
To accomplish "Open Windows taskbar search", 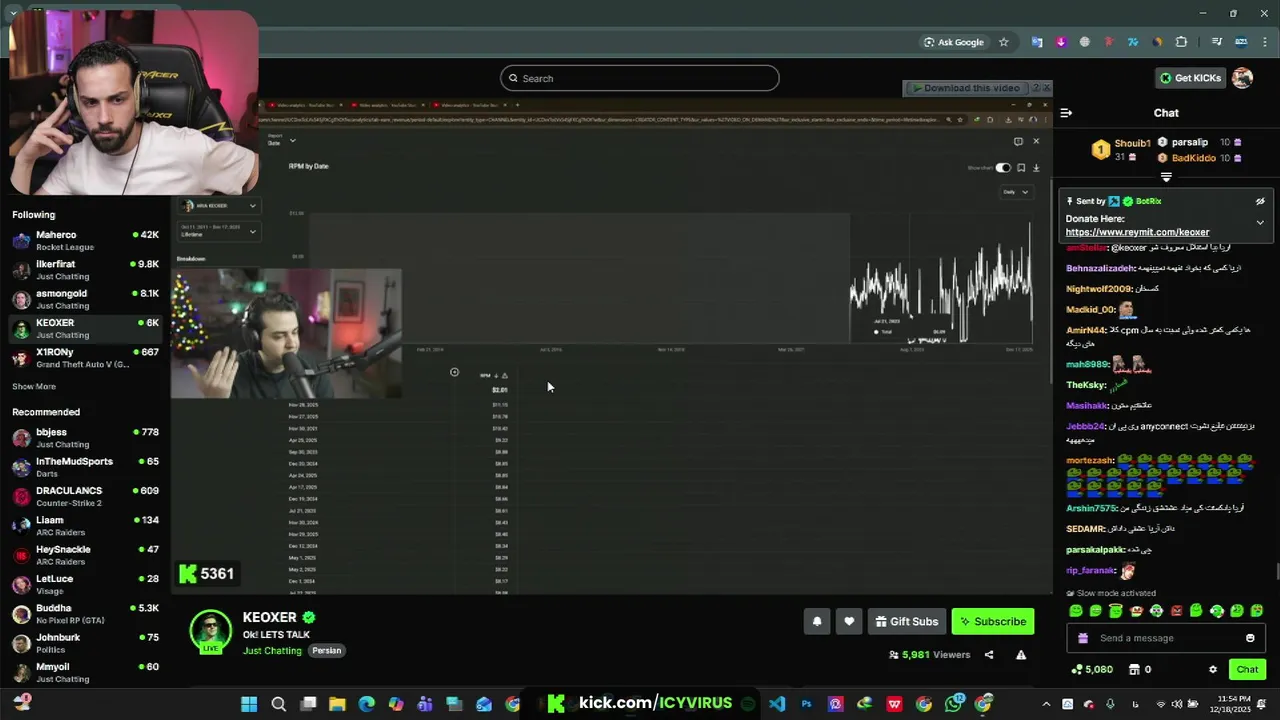I will [x=279, y=704].
